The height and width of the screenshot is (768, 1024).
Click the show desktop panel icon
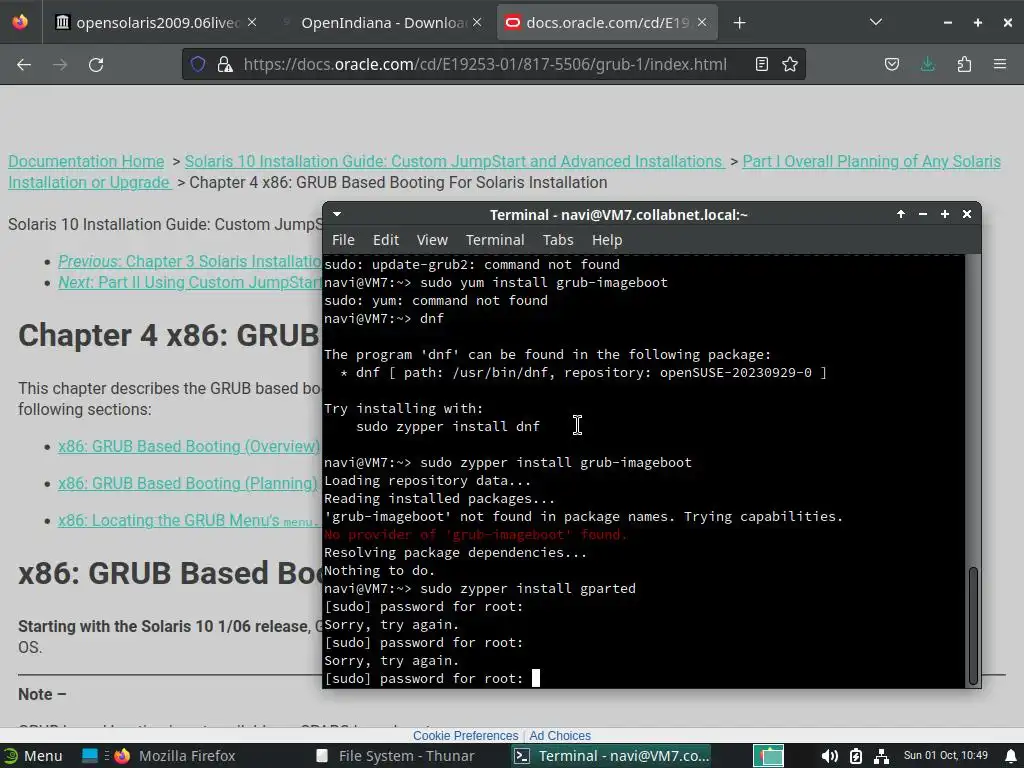pyautogui.click(x=89, y=756)
